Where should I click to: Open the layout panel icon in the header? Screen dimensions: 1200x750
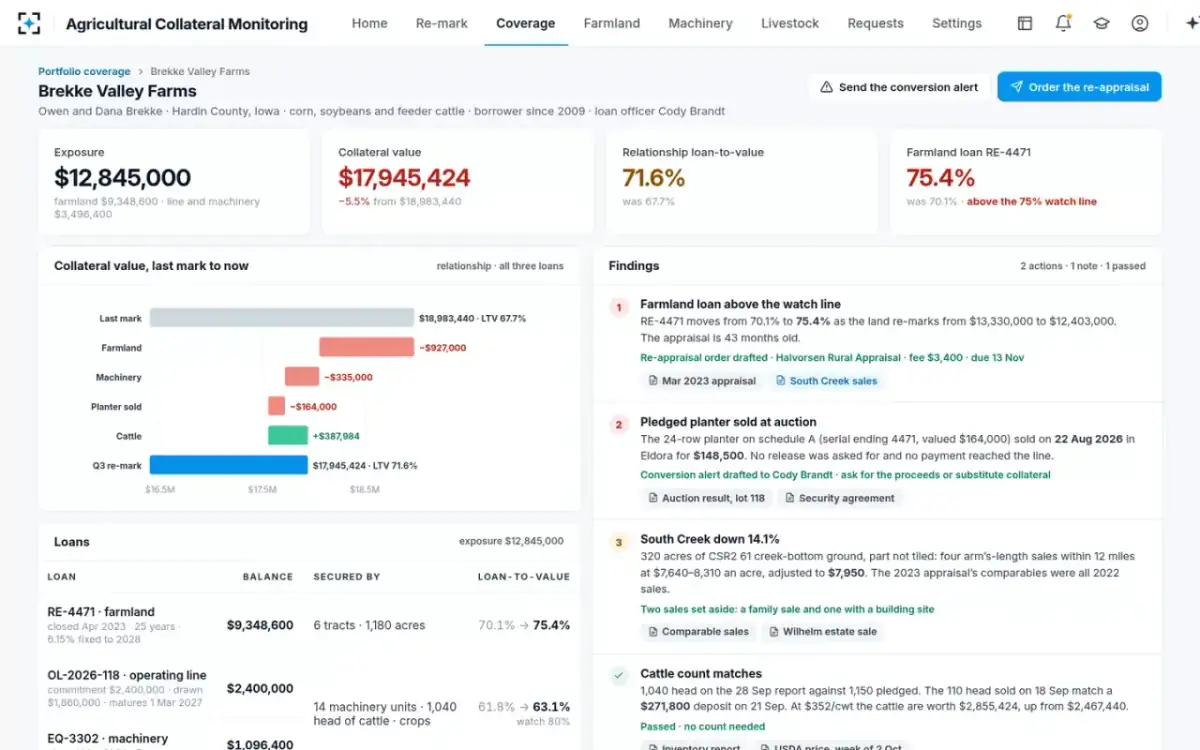(1025, 23)
